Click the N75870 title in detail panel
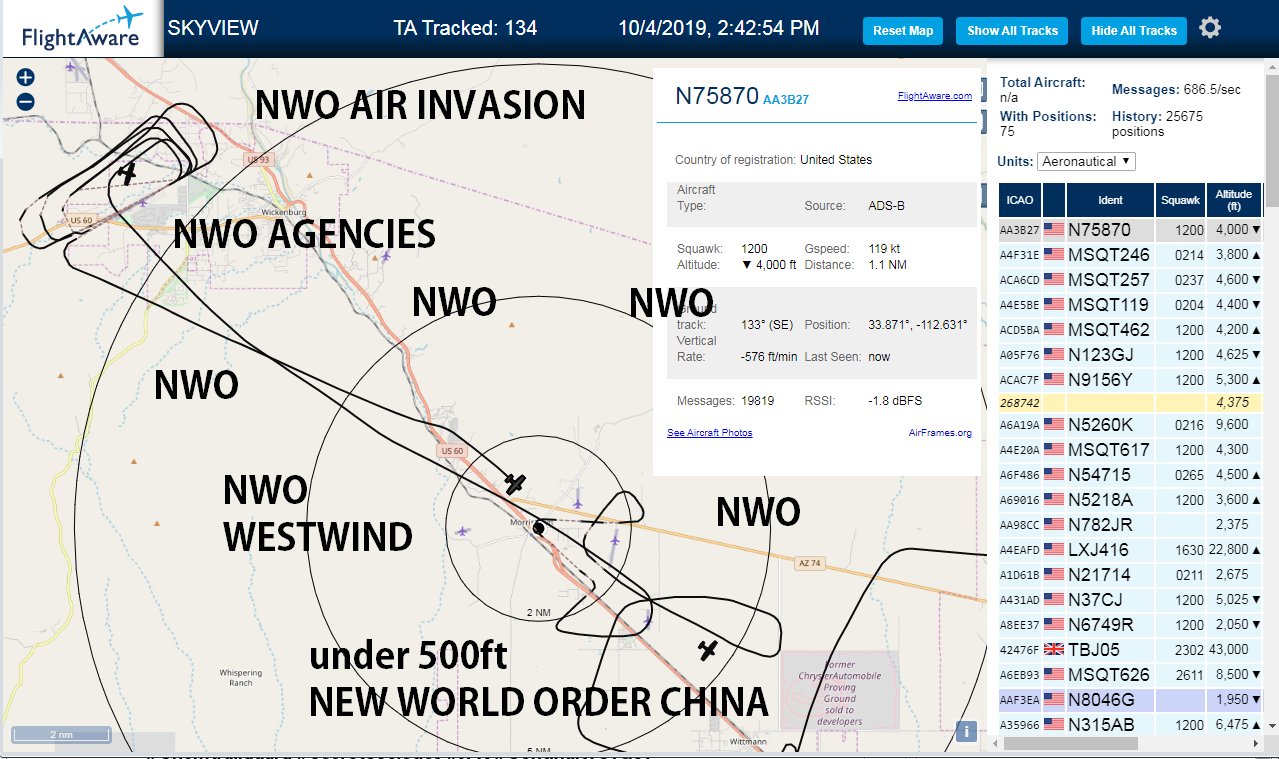The image size is (1279, 759). coord(717,95)
